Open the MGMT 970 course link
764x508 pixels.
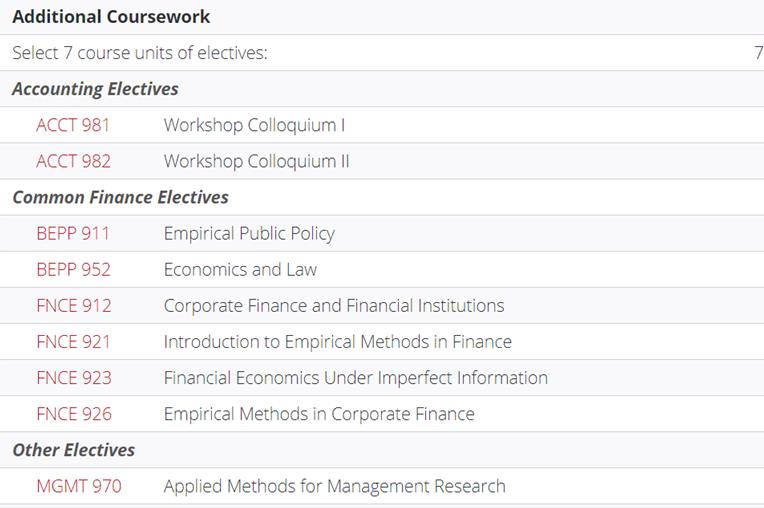click(79, 486)
